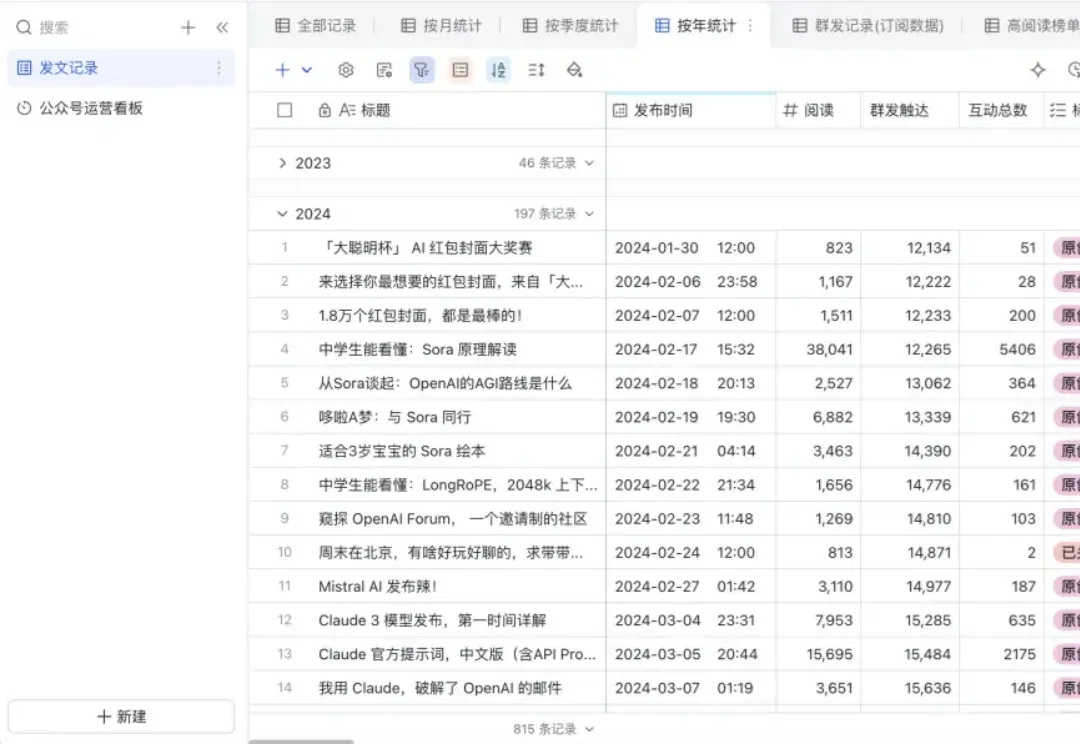Click date cell 2024-02-17 15:32

pos(691,349)
